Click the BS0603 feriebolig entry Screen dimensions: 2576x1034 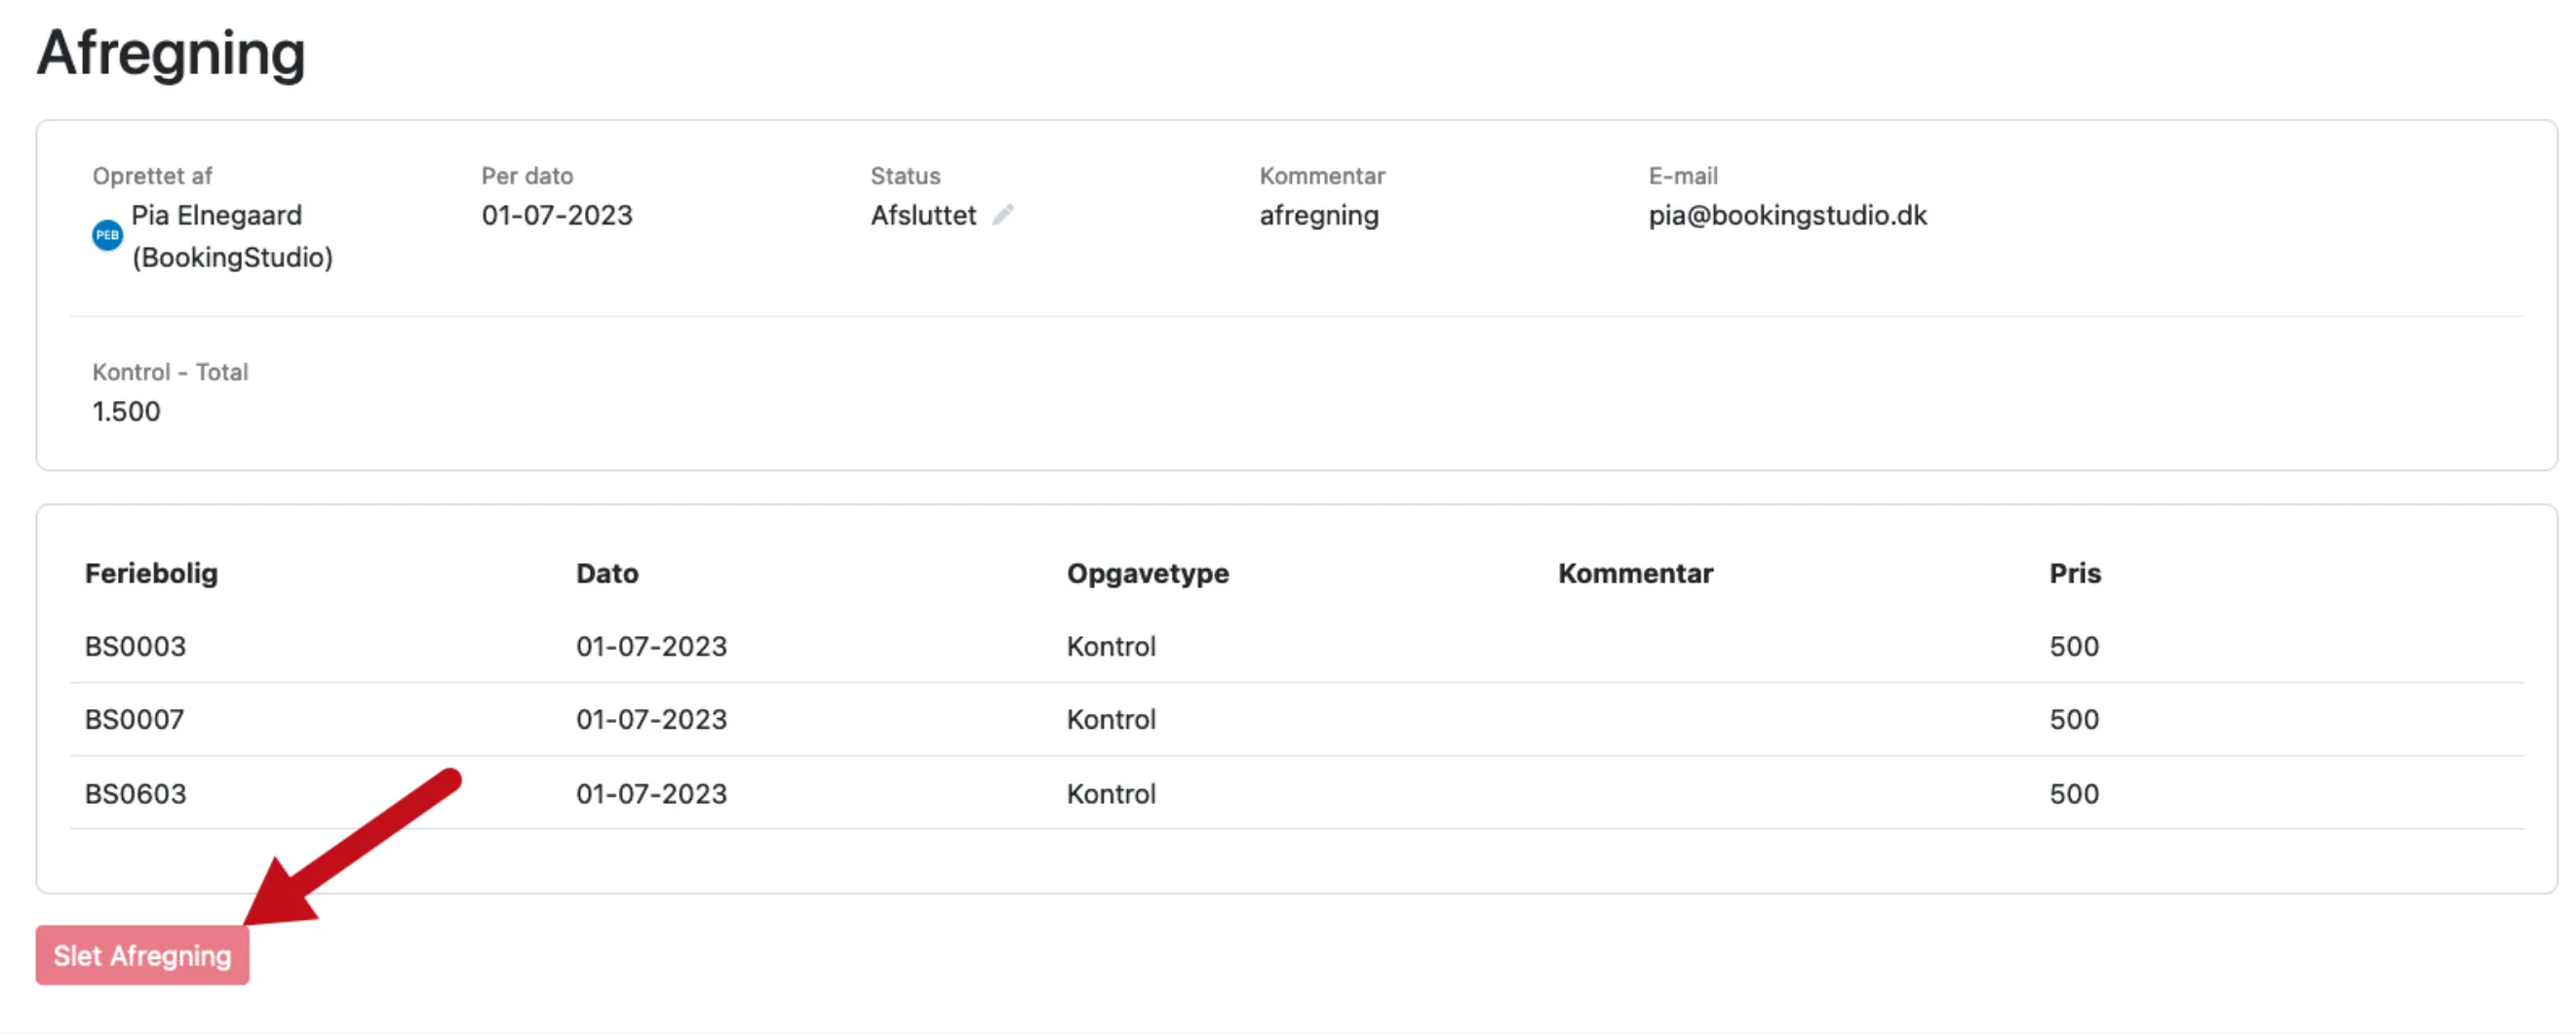click(135, 793)
